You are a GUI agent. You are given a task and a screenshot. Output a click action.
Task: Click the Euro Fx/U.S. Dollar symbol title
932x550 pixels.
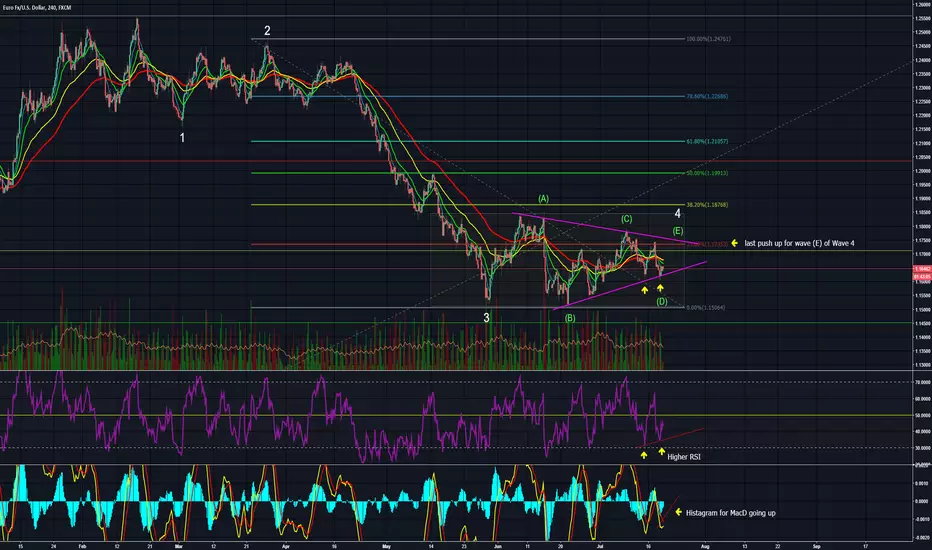pyautogui.click(x=36, y=8)
